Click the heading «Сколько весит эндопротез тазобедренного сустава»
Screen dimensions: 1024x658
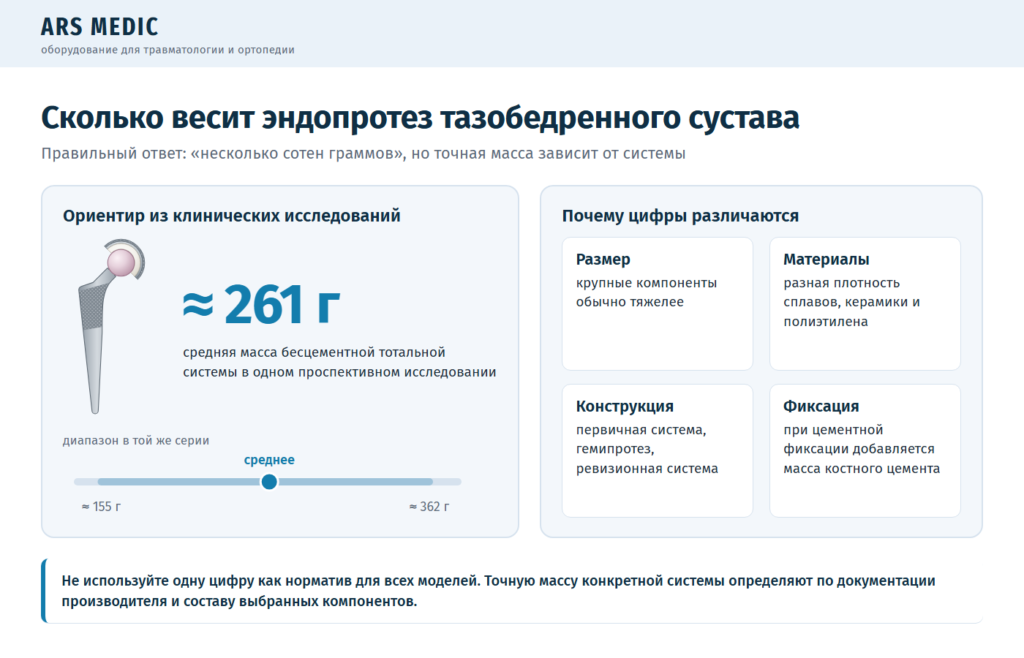(x=420, y=118)
